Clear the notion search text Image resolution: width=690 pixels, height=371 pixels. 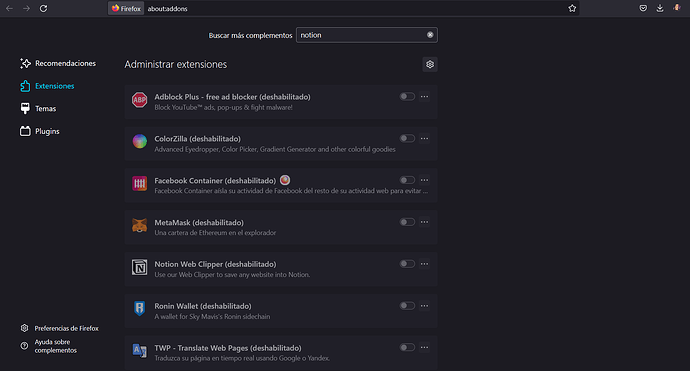click(430, 35)
